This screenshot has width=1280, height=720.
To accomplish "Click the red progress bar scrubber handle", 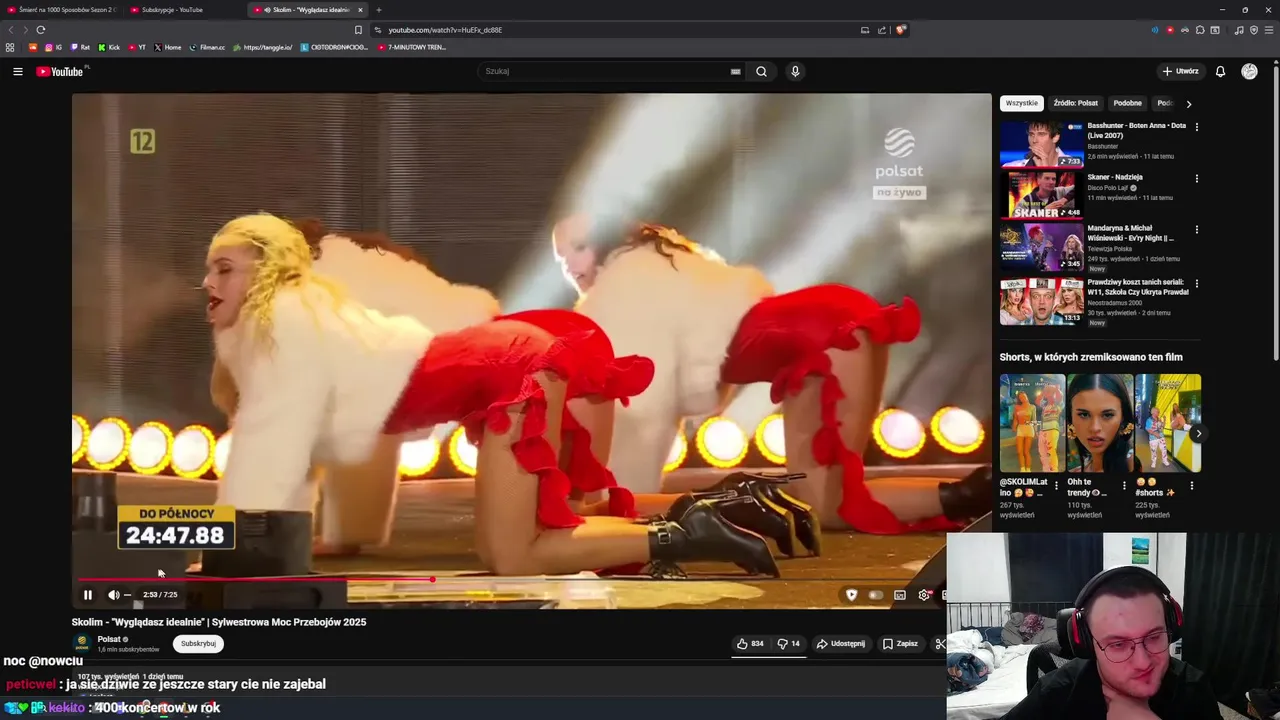I will (x=432, y=579).
